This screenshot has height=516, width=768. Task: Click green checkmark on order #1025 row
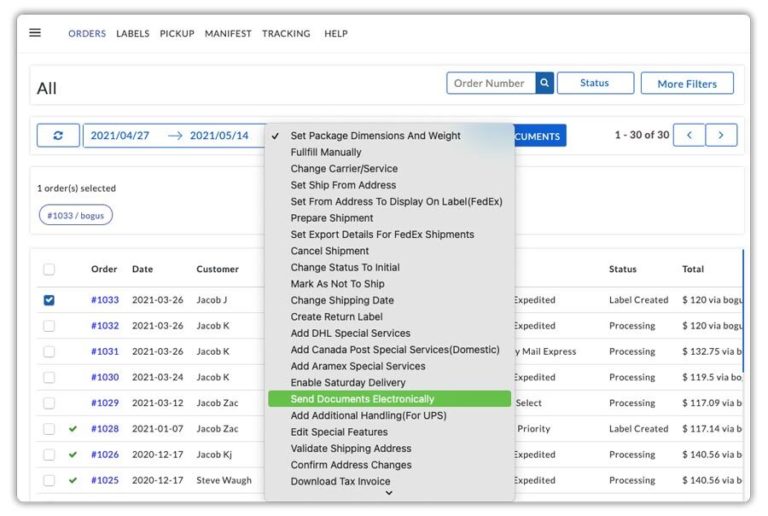73,480
